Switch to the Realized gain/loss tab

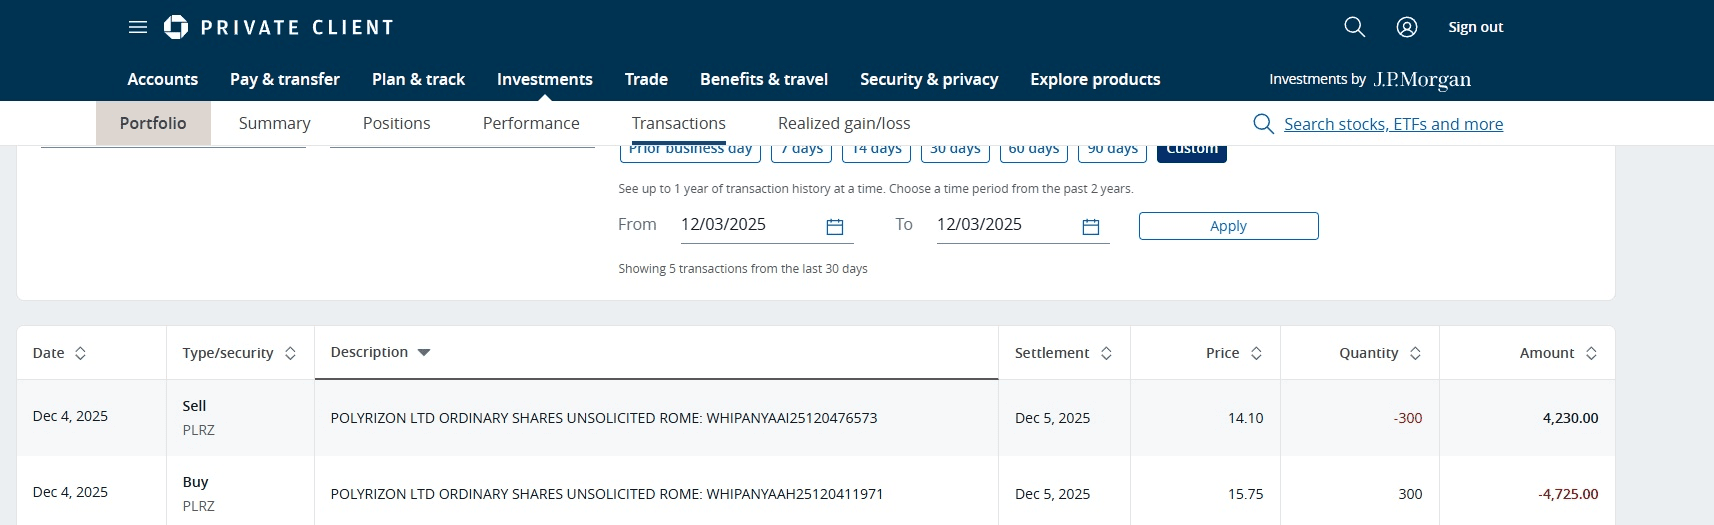point(844,123)
